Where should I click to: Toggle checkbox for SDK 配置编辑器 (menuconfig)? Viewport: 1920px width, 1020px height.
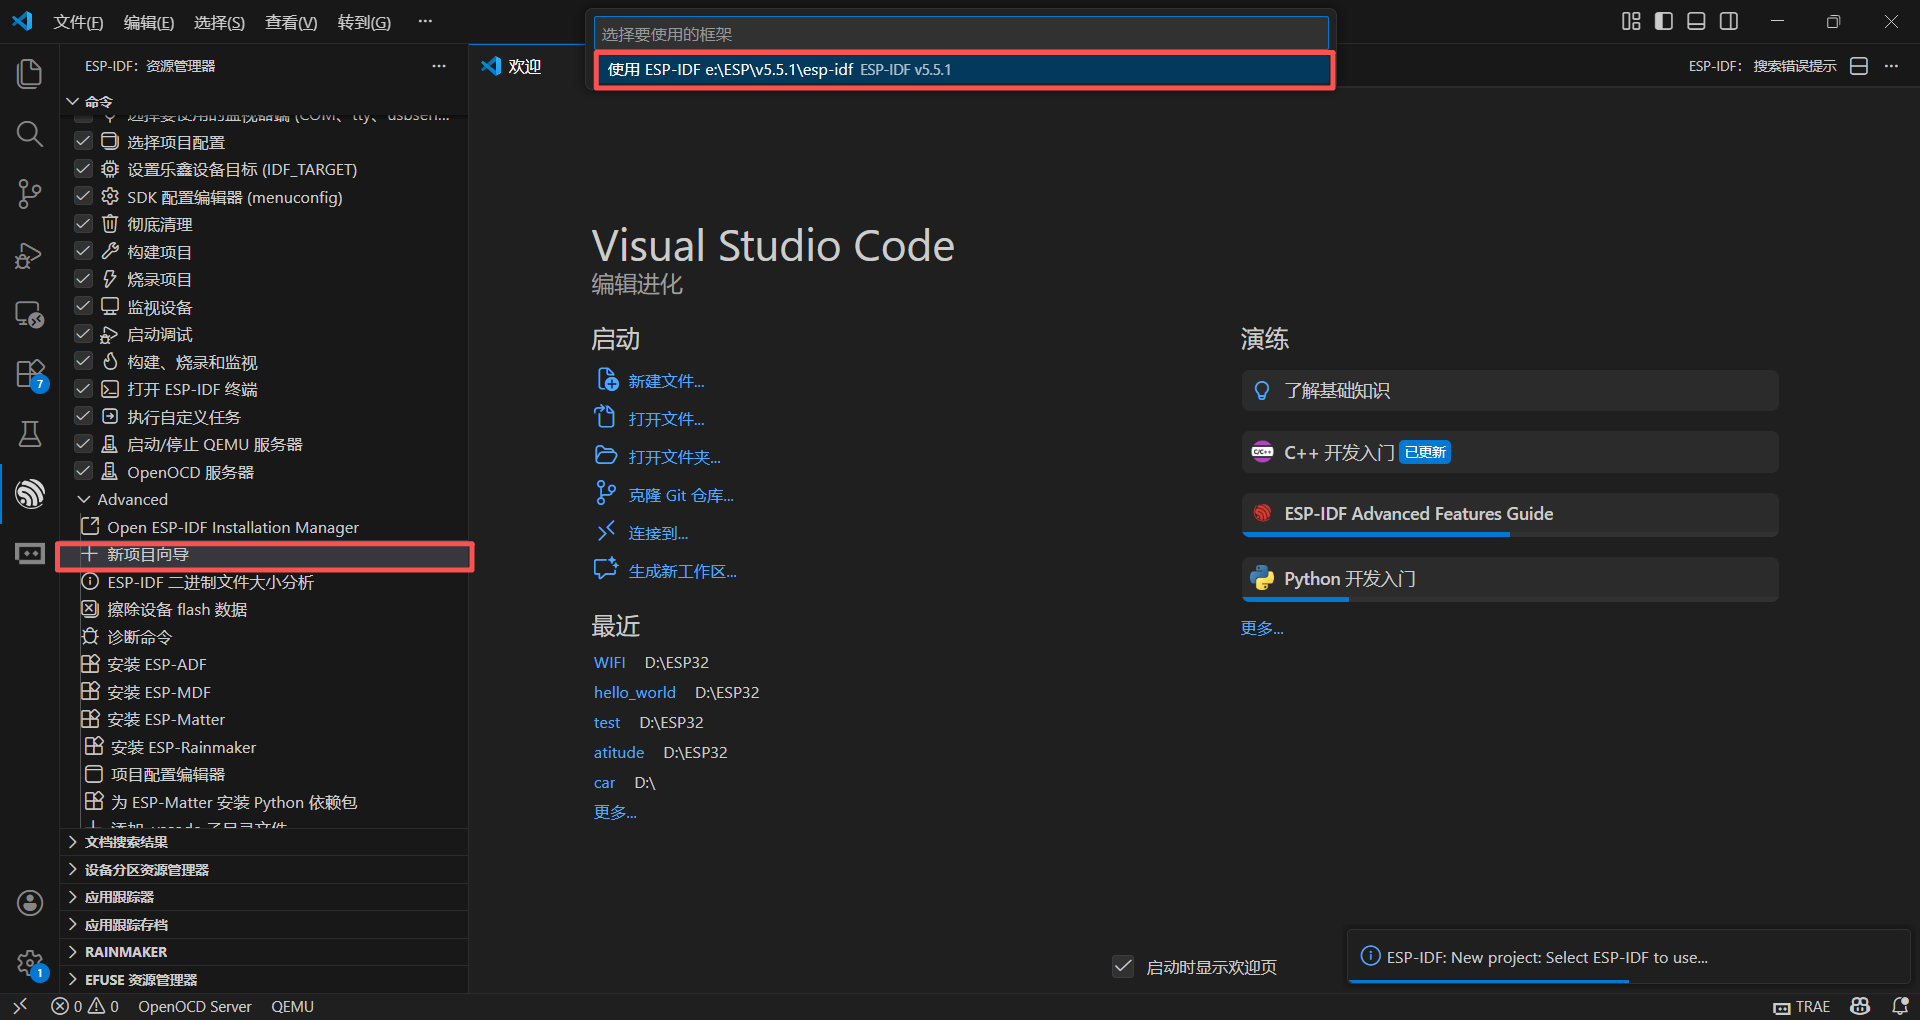(x=84, y=196)
